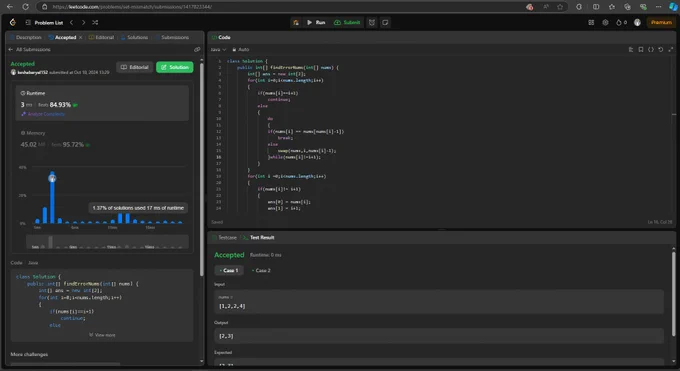Run the code
The image size is (680, 371).
[316, 23]
